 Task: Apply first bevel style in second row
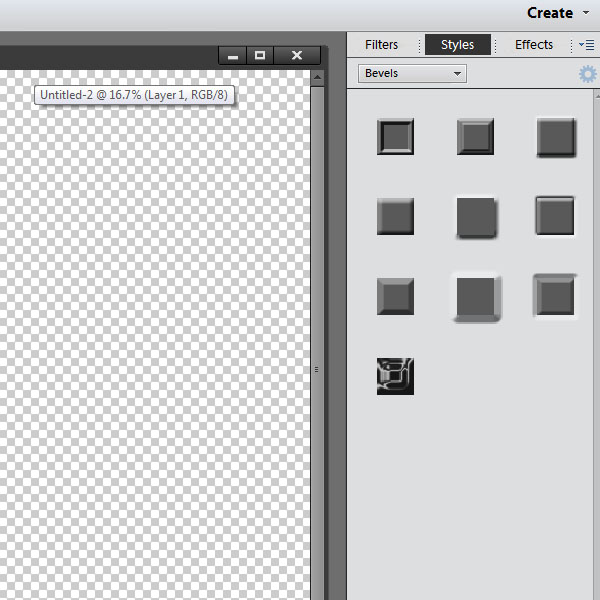click(x=395, y=216)
